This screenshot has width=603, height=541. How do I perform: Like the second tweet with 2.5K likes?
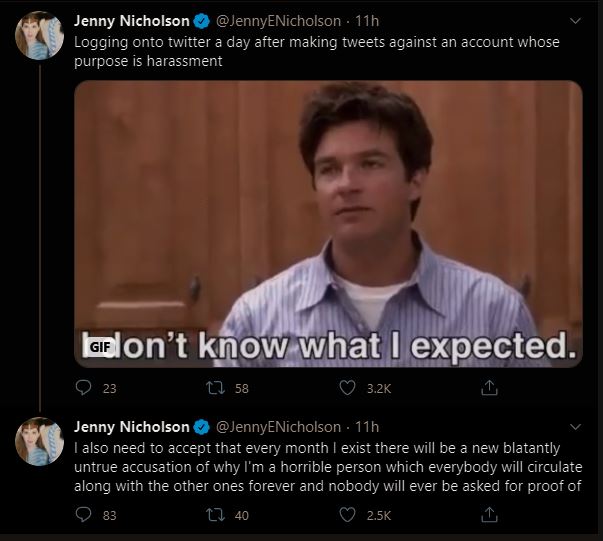pyautogui.click(x=349, y=515)
